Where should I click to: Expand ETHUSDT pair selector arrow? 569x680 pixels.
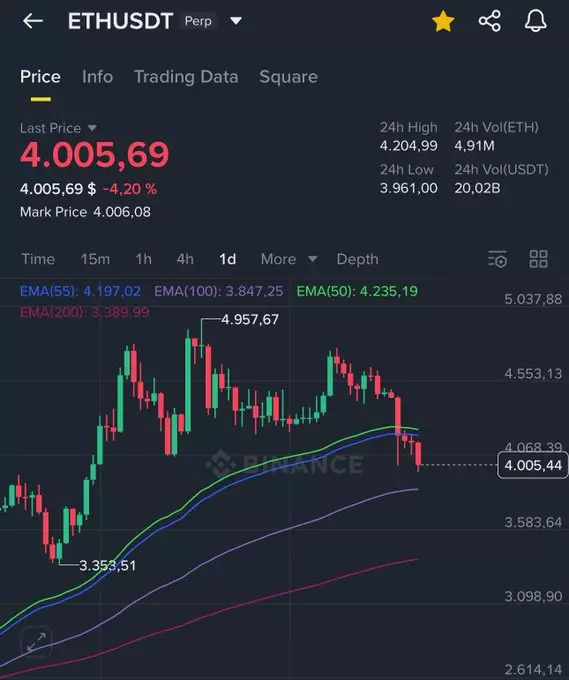click(236, 21)
